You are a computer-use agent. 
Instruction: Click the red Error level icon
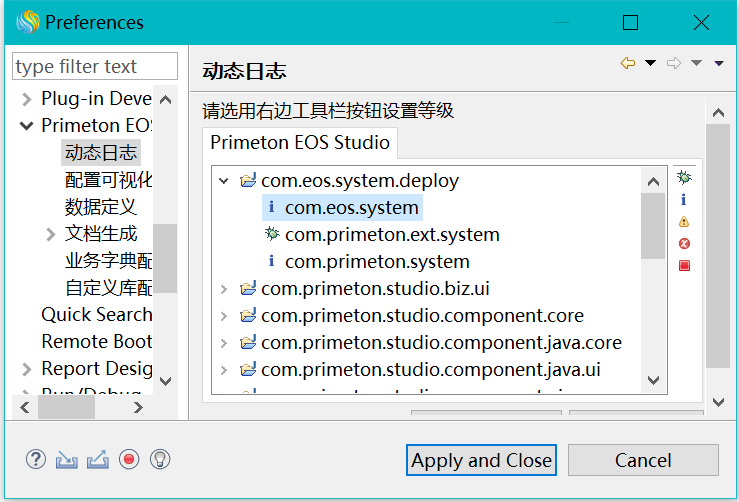684,244
